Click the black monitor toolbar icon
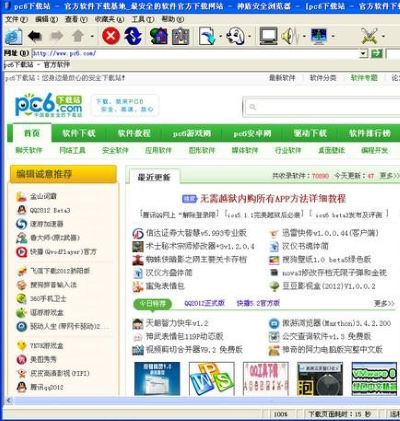The height and width of the screenshot is (421, 400). point(268,36)
